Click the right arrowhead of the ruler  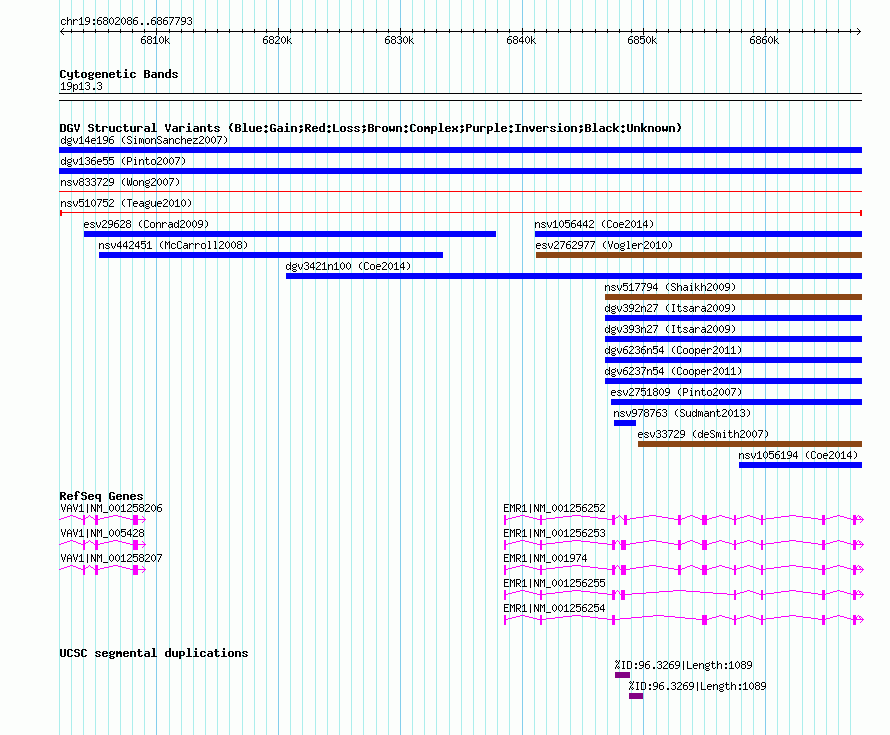(x=859, y=31)
